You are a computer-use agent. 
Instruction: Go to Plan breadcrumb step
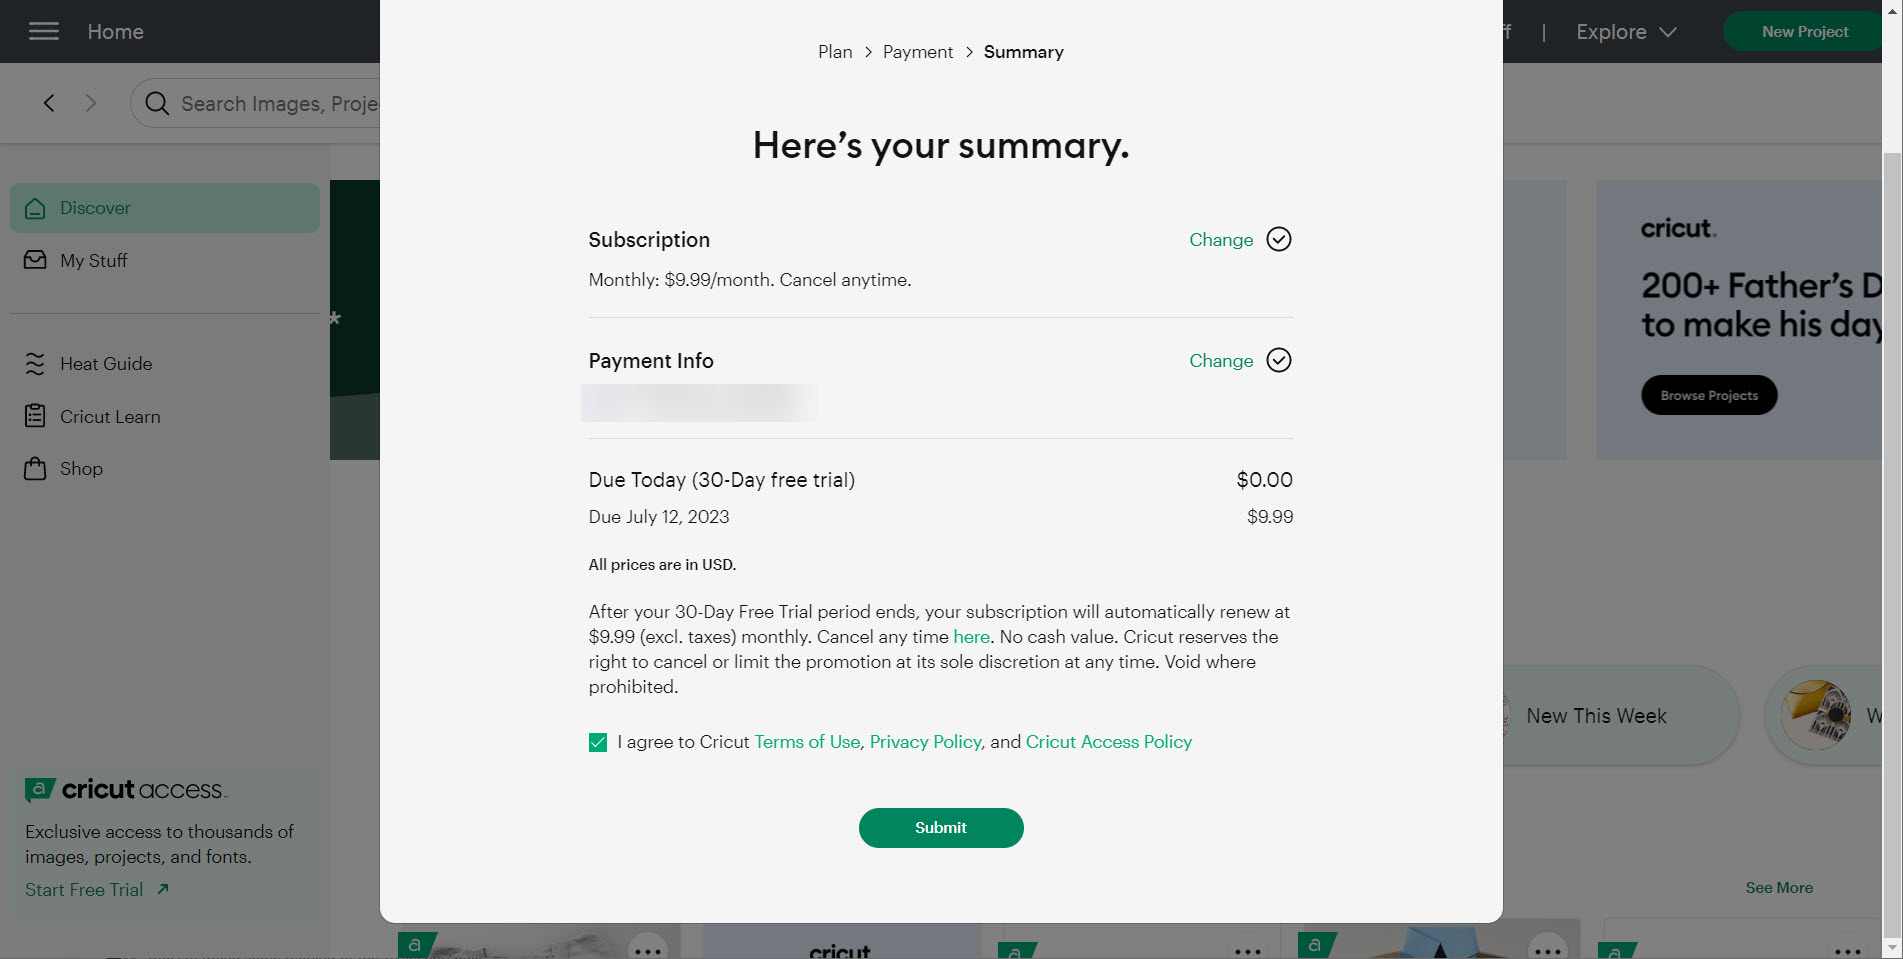(x=835, y=52)
